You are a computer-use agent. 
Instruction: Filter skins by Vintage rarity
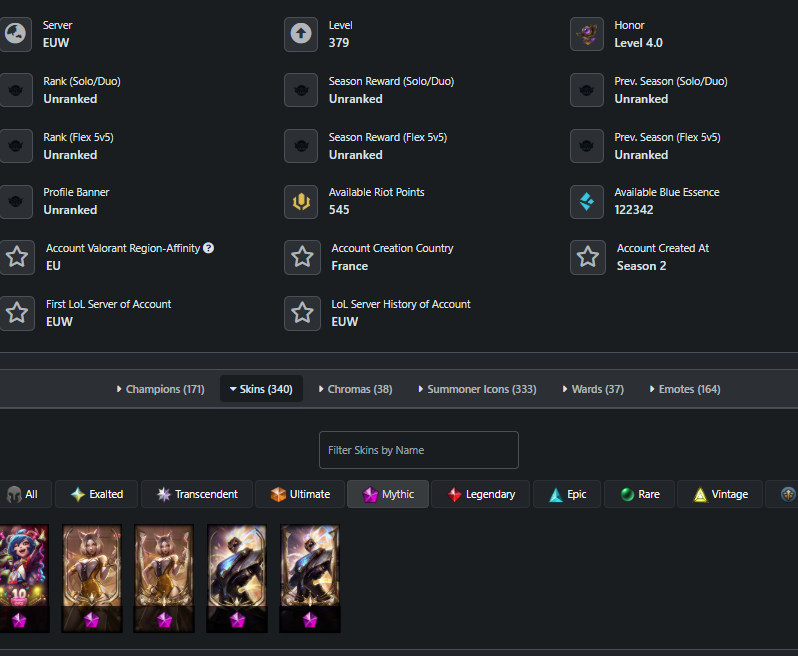point(720,494)
